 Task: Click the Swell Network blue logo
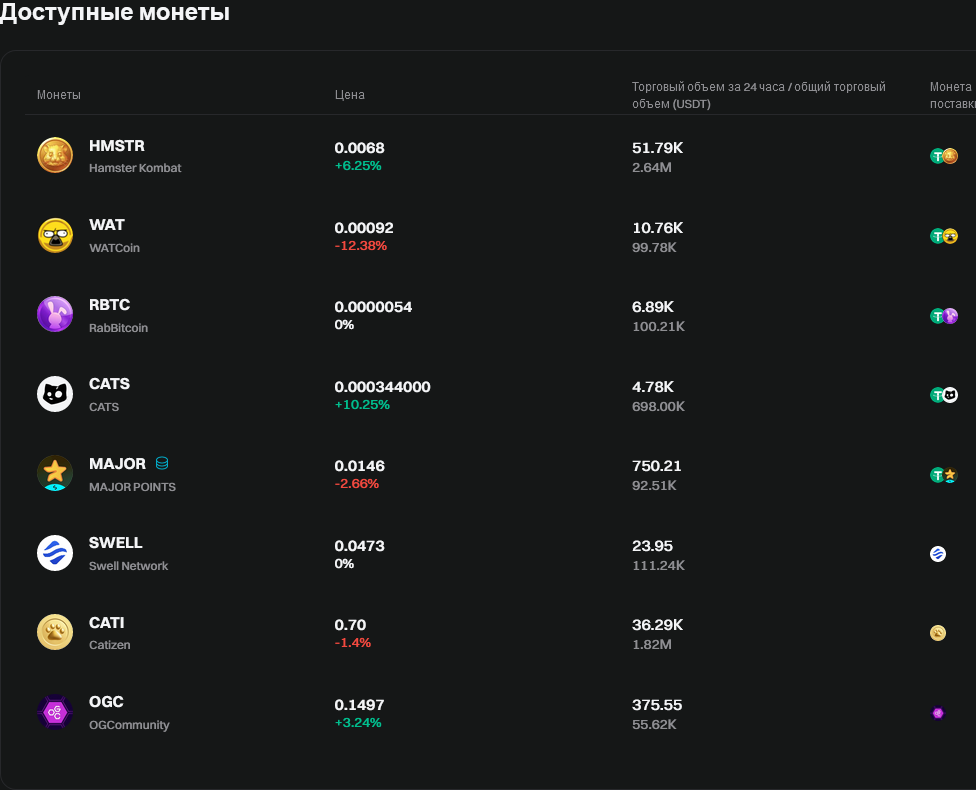coord(55,553)
